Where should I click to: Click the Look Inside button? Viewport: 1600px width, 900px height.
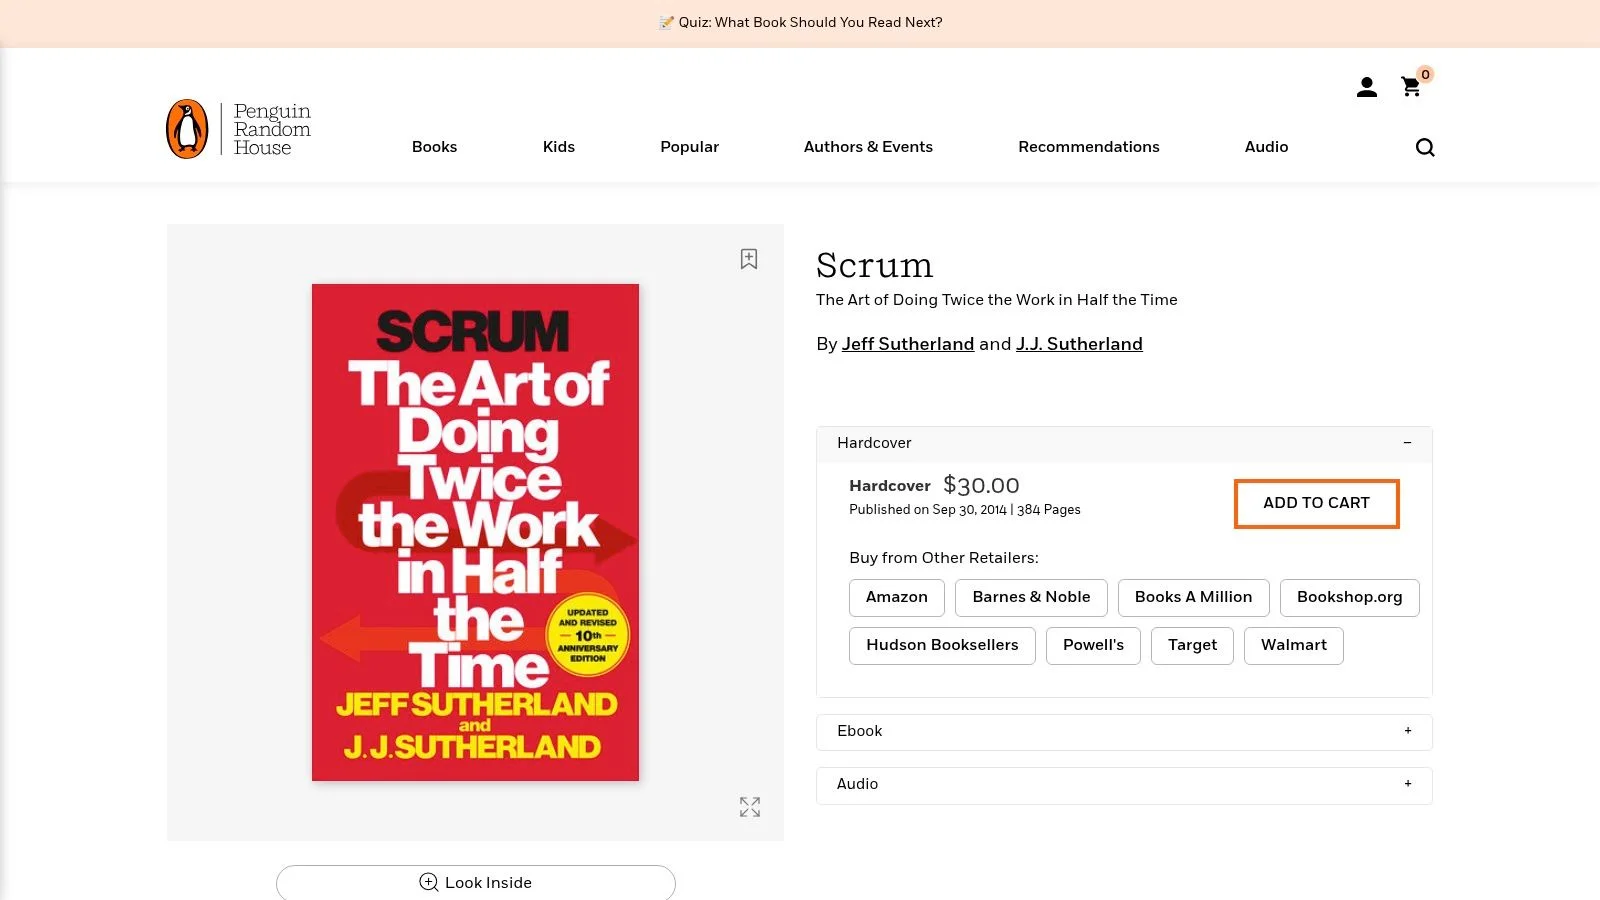pos(476,882)
